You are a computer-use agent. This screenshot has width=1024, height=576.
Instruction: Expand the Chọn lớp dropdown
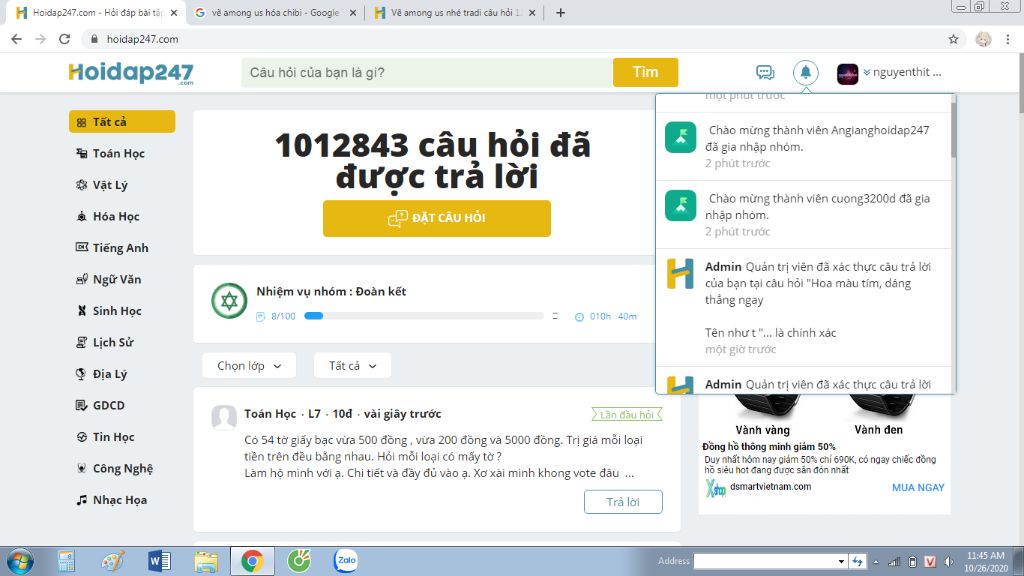click(249, 366)
